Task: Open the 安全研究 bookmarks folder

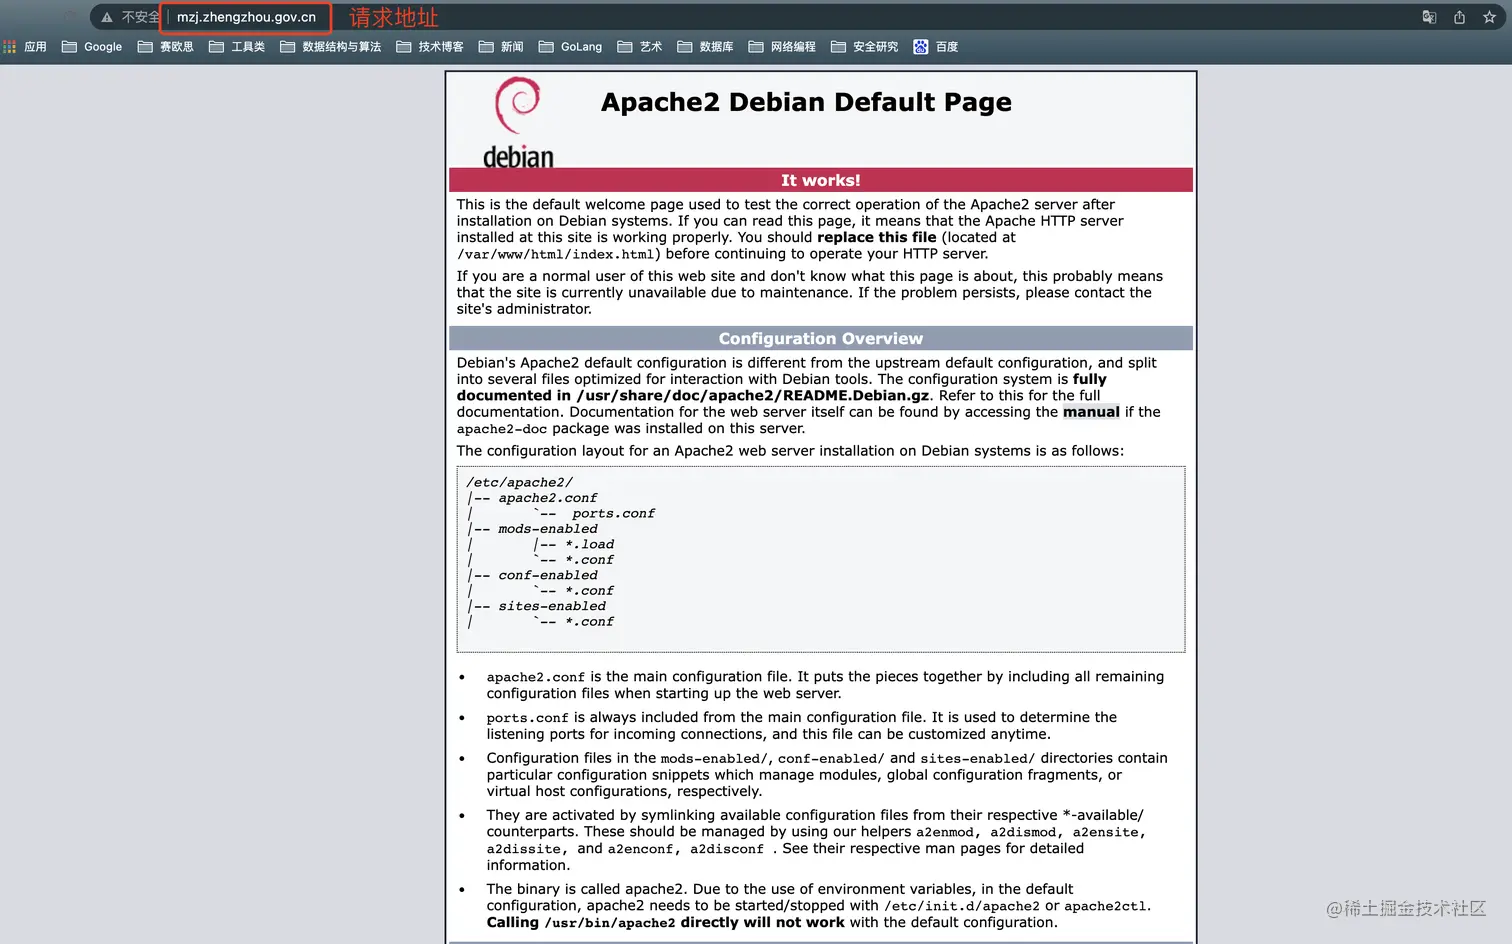Action: pos(865,47)
